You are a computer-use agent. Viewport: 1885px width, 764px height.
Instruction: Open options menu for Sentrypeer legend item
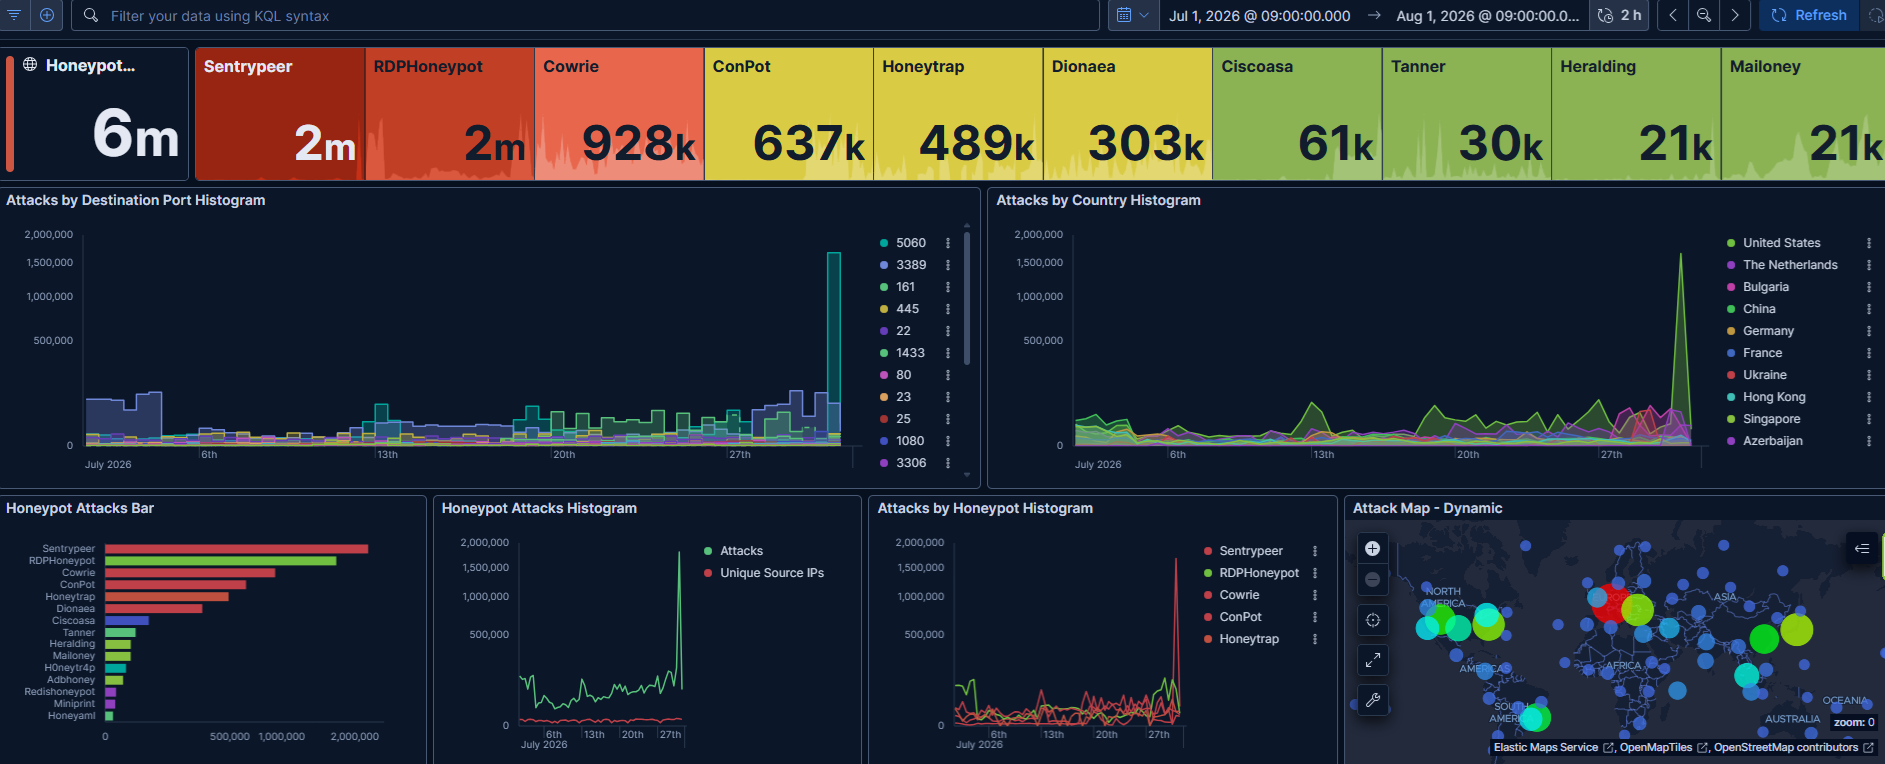pyautogui.click(x=1315, y=551)
